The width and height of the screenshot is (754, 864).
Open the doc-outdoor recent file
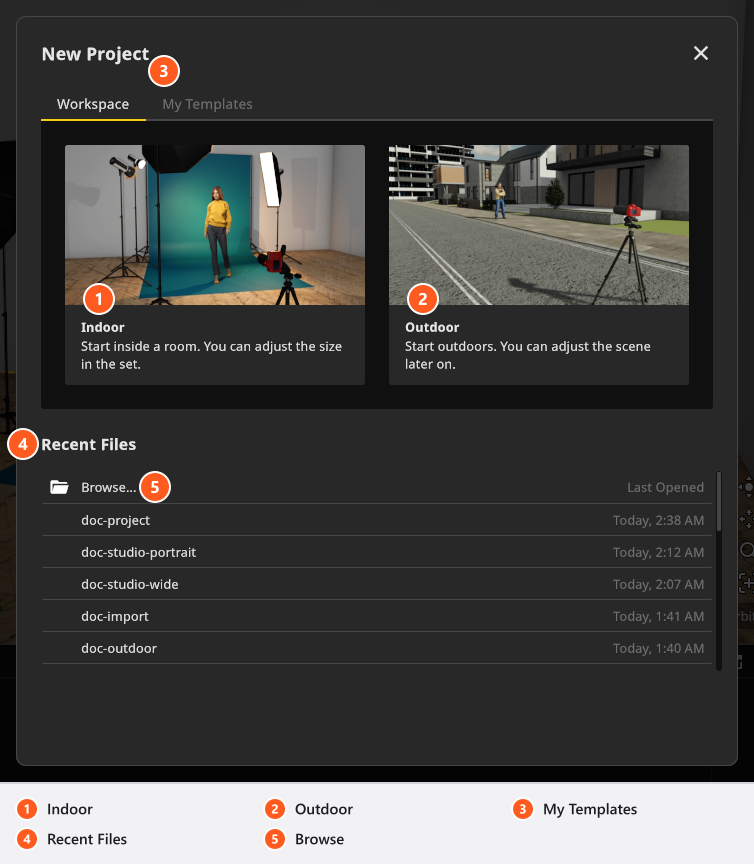[377, 647]
